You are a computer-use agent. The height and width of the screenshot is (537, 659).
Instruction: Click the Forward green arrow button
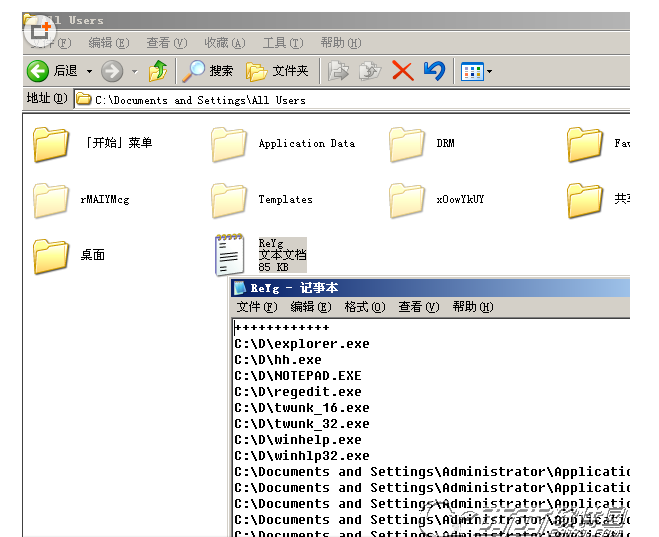click(x=112, y=71)
